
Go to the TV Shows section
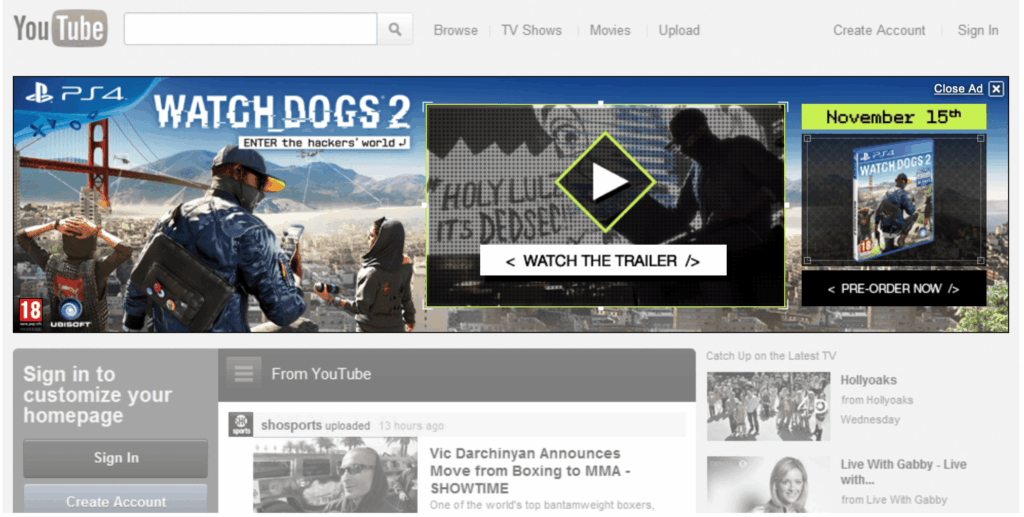(x=531, y=30)
